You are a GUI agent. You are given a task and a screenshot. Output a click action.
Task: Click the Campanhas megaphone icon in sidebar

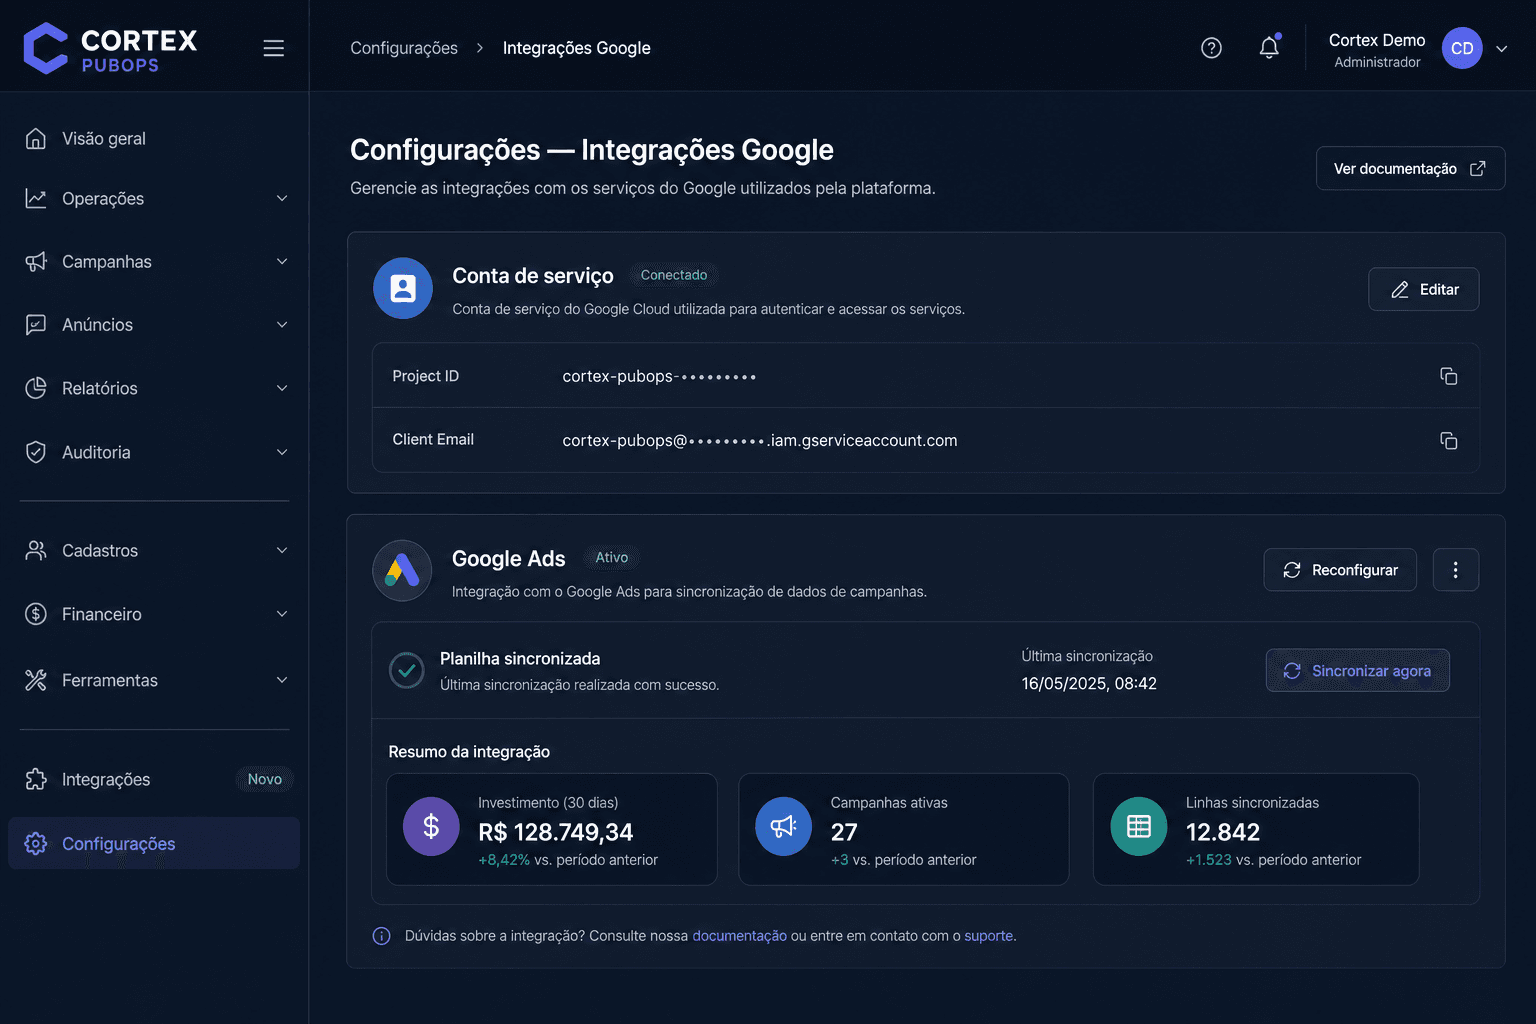point(36,261)
